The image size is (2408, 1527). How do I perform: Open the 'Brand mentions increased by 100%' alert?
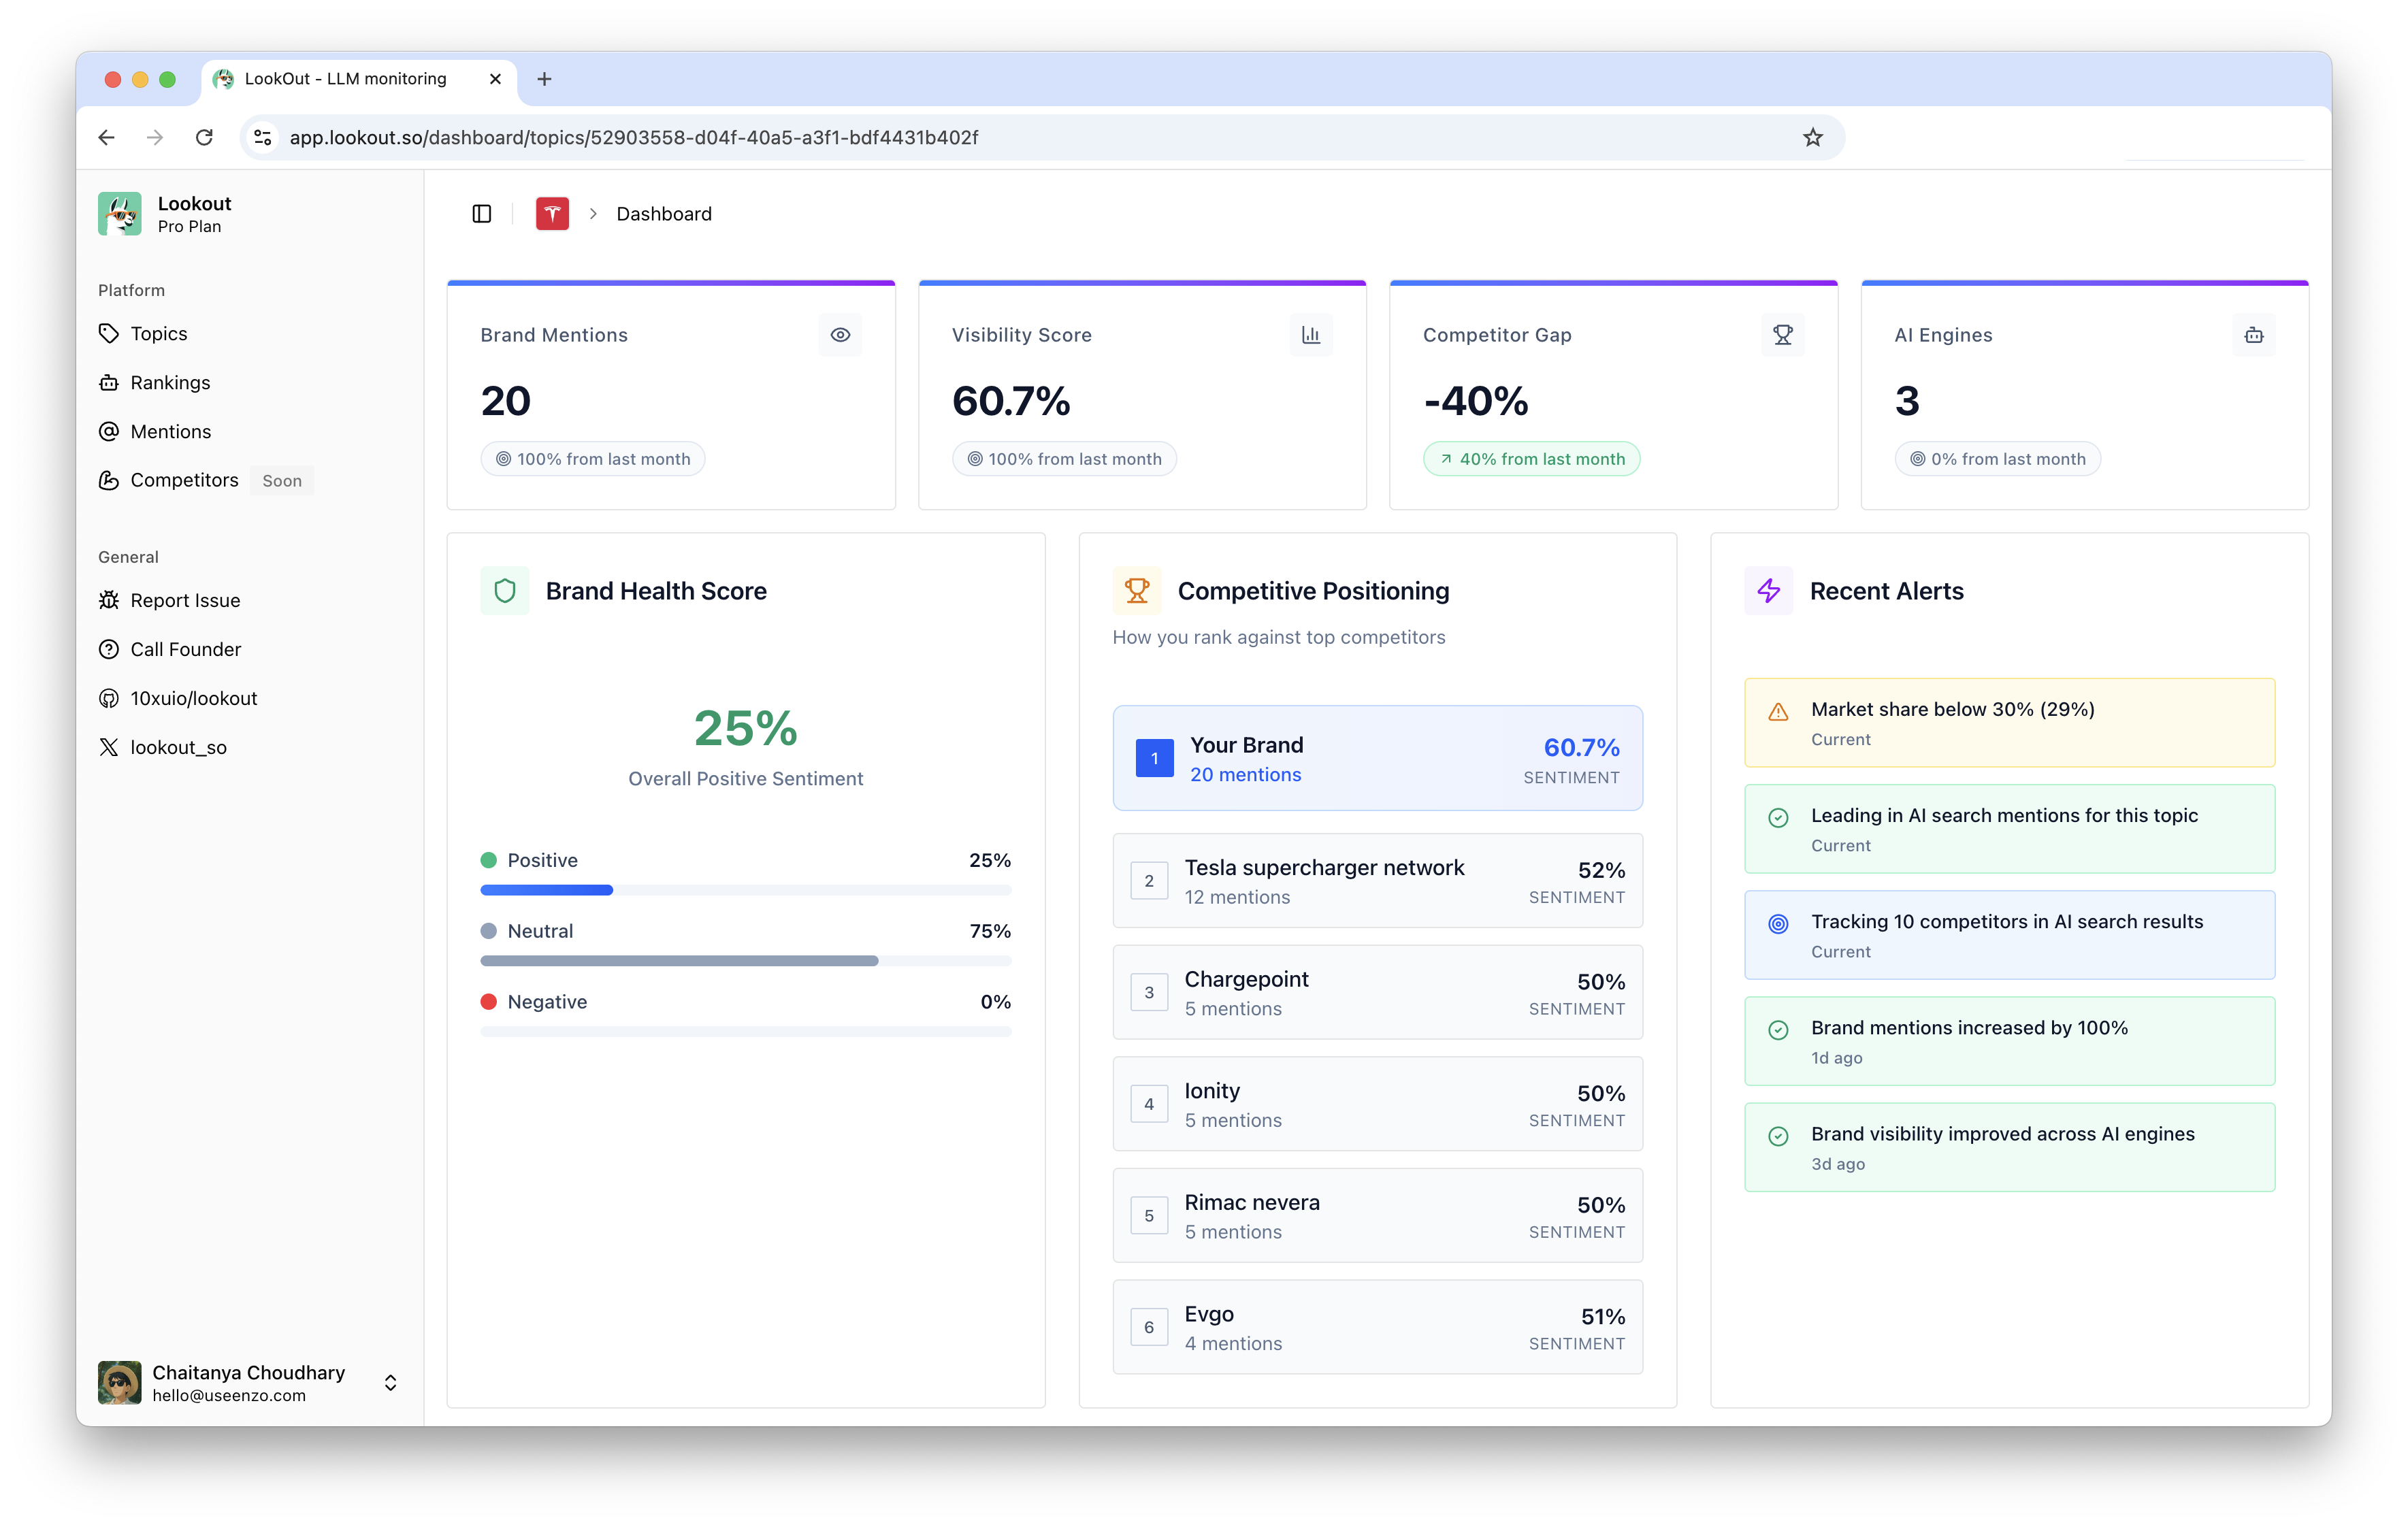coord(2010,1042)
